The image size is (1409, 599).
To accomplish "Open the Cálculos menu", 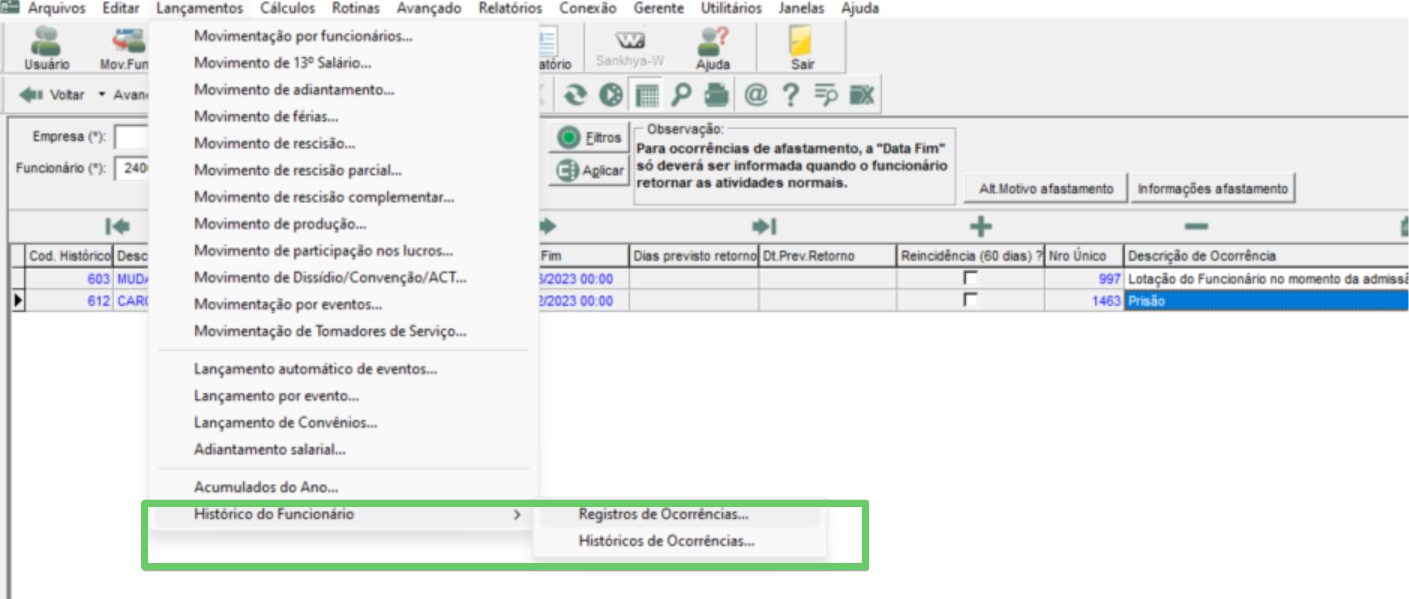I will click(287, 8).
